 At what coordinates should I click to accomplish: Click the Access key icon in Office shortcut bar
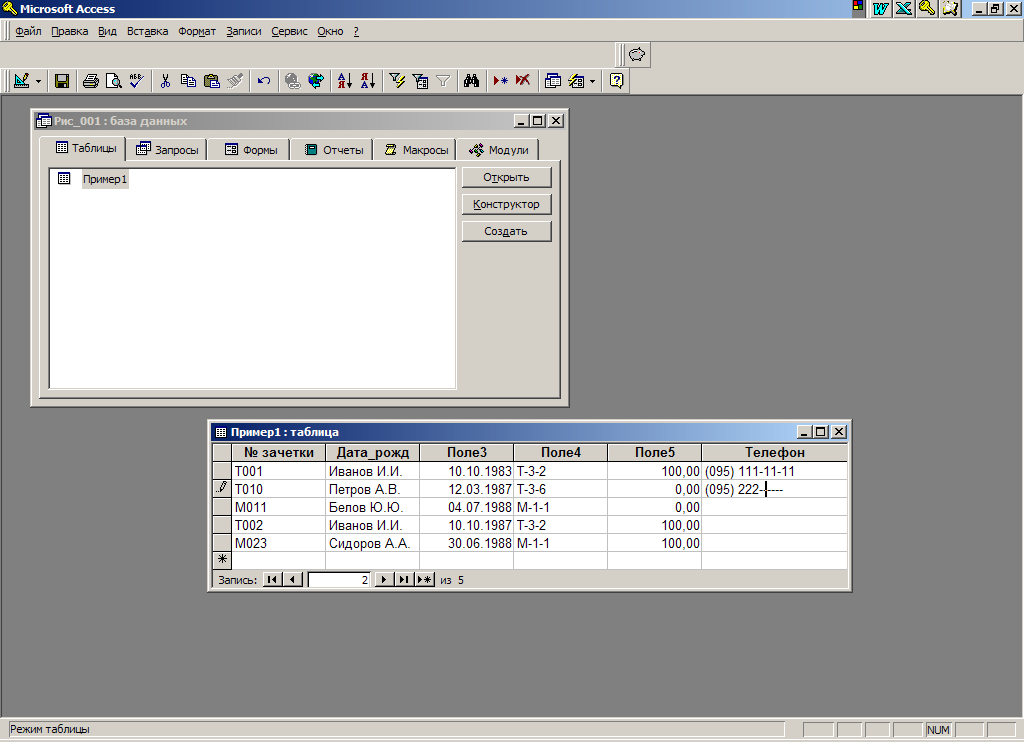927,8
